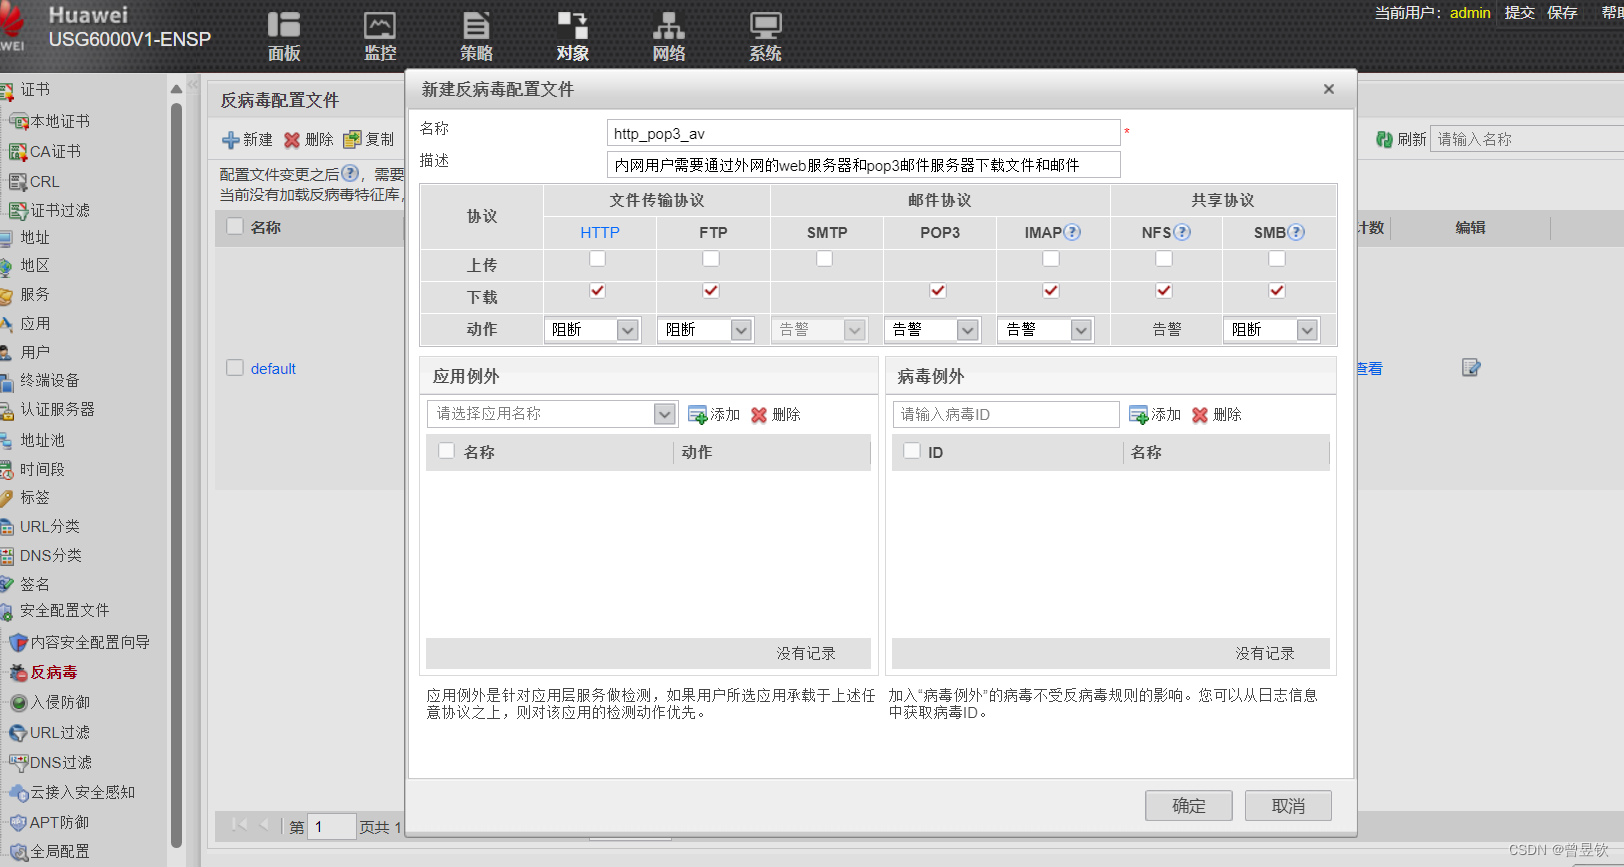Image resolution: width=1624 pixels, height=867 pixels.
Task: Click the HTTP protocol link
Action: (x=600, y=232)
